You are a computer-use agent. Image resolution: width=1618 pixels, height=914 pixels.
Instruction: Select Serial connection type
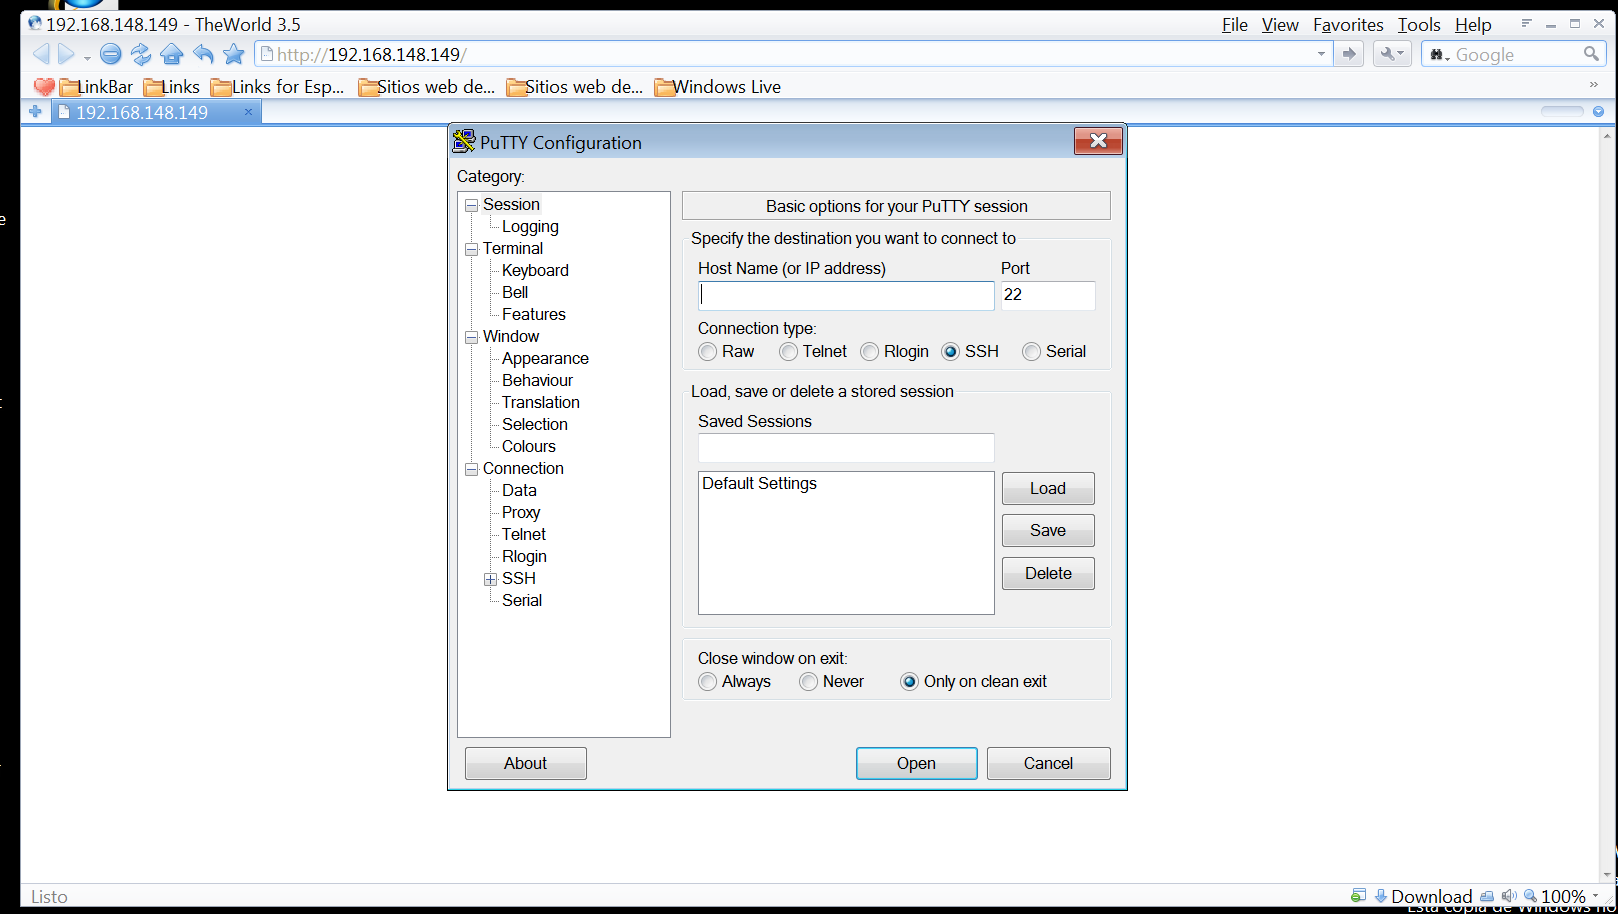pyautogui.click(x=1032, y=352)
